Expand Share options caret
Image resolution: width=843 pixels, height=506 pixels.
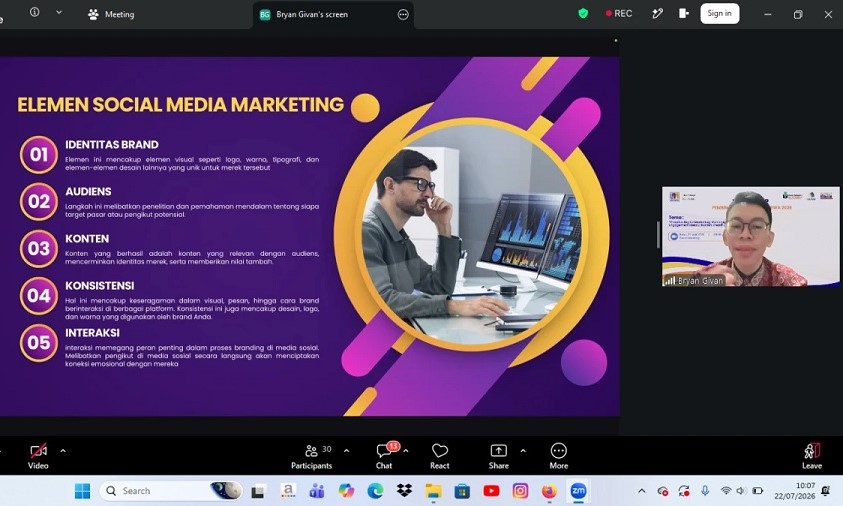coord(523,451)
